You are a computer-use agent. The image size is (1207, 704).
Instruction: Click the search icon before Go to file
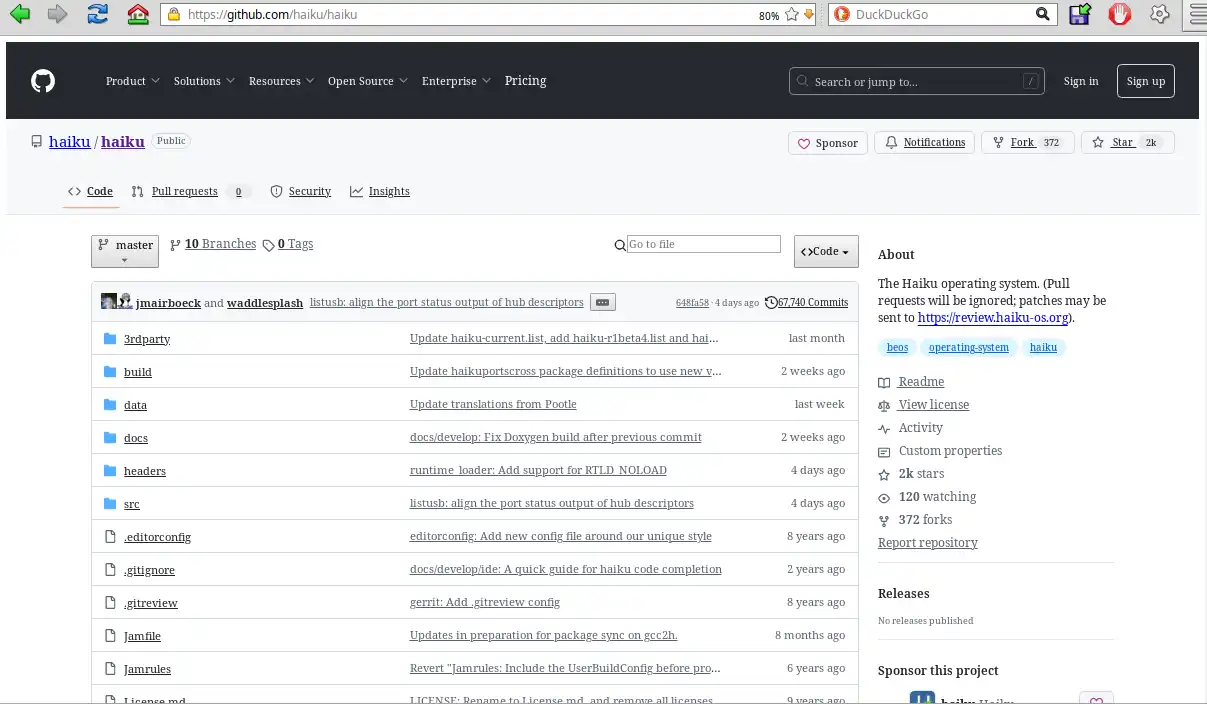[620, 245]
